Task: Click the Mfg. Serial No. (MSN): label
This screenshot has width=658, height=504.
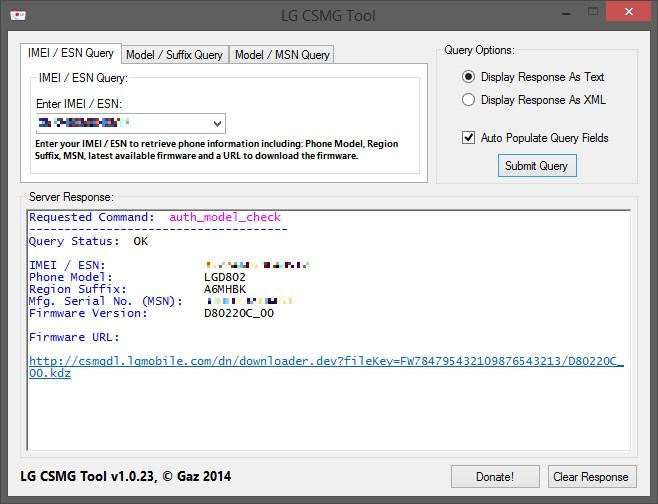Action: click(106, 301)
